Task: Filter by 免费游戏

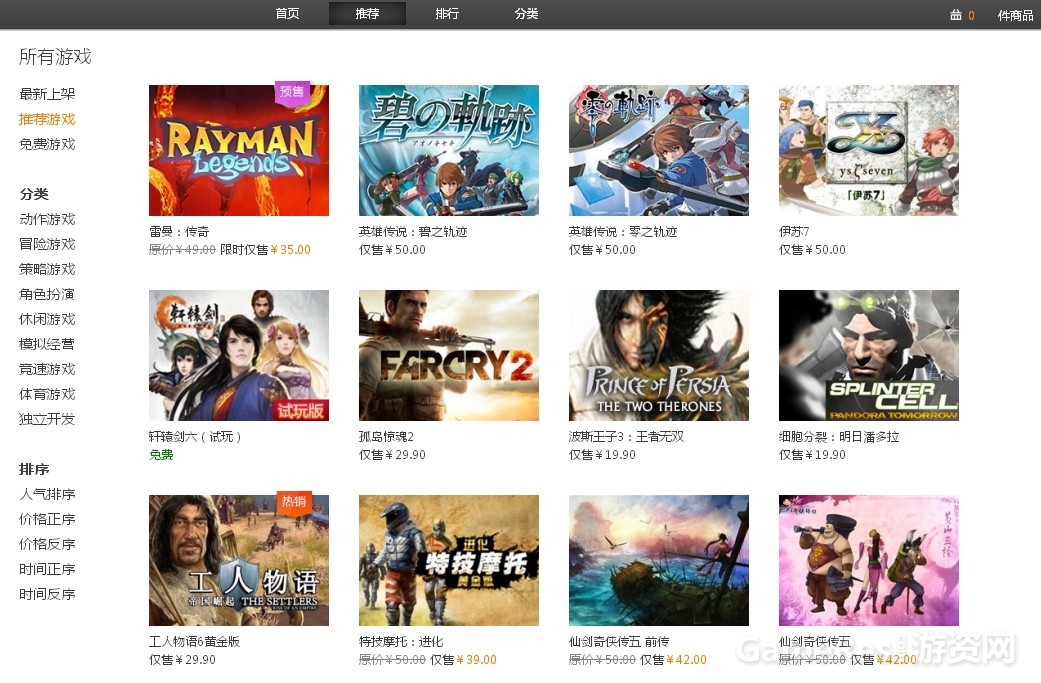Action: pyautogui.click(x=47, y=144)
